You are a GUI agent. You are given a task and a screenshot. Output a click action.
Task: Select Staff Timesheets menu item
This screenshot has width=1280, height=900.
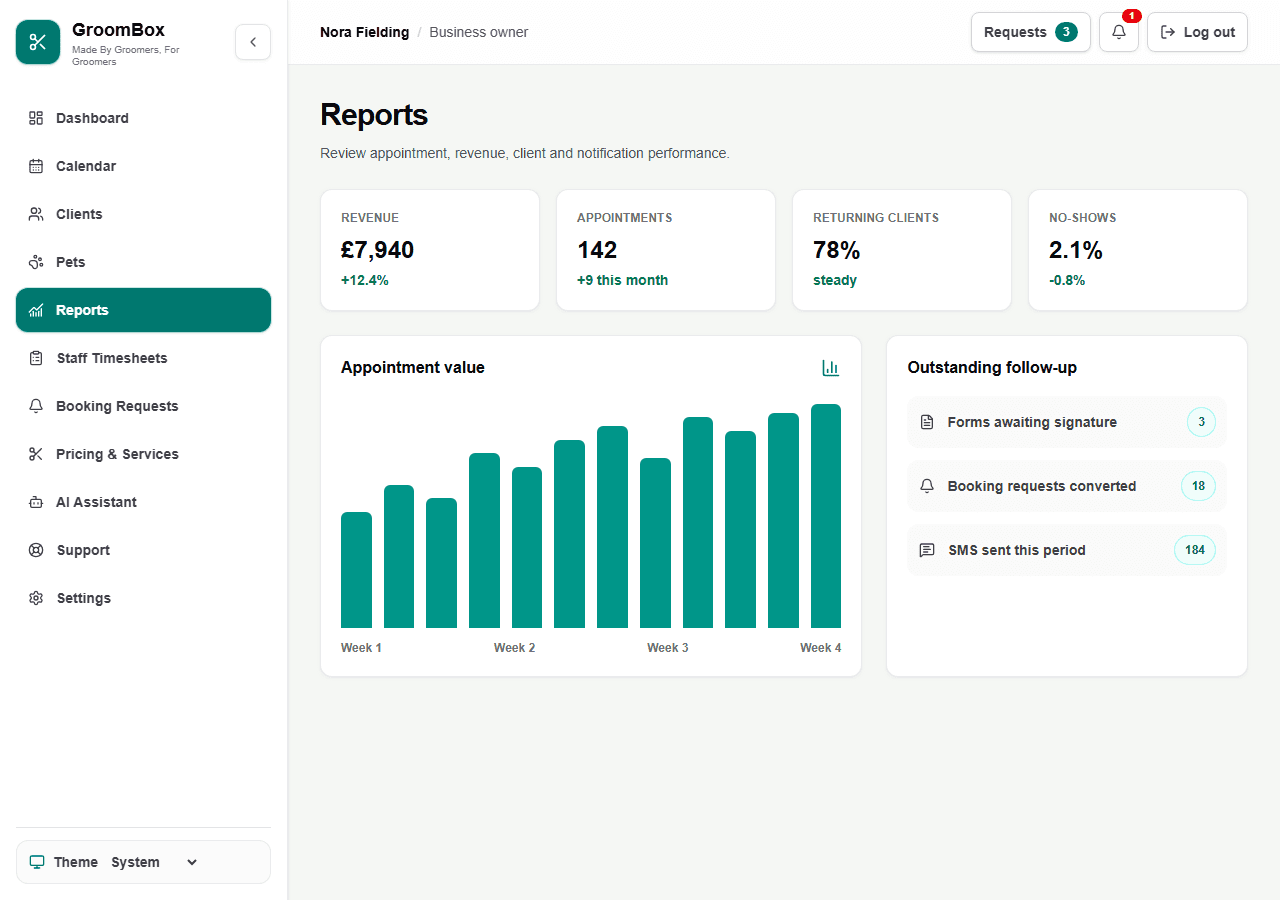click(143, 358)
